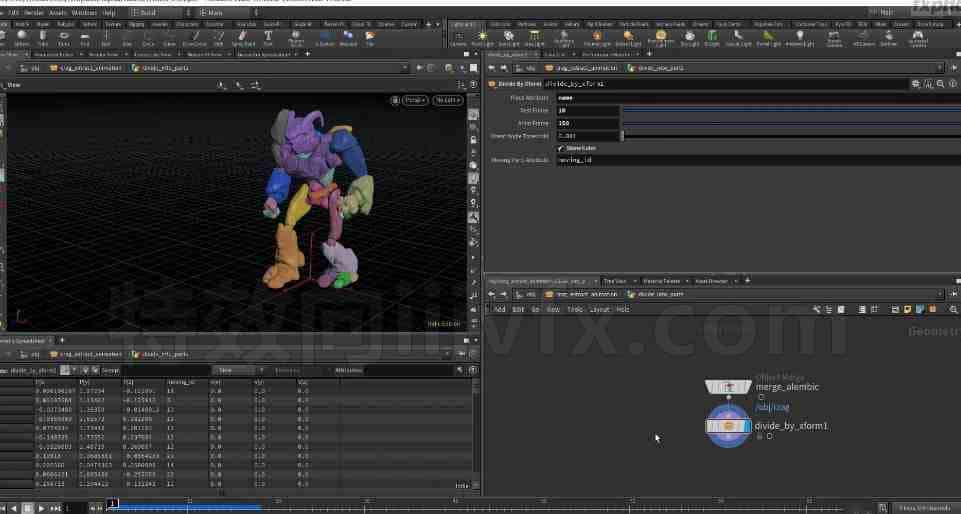The width and height of the screenshot is (961, 514).
Task: Open the Build desktop dropdown
Action: click(159, 12)
